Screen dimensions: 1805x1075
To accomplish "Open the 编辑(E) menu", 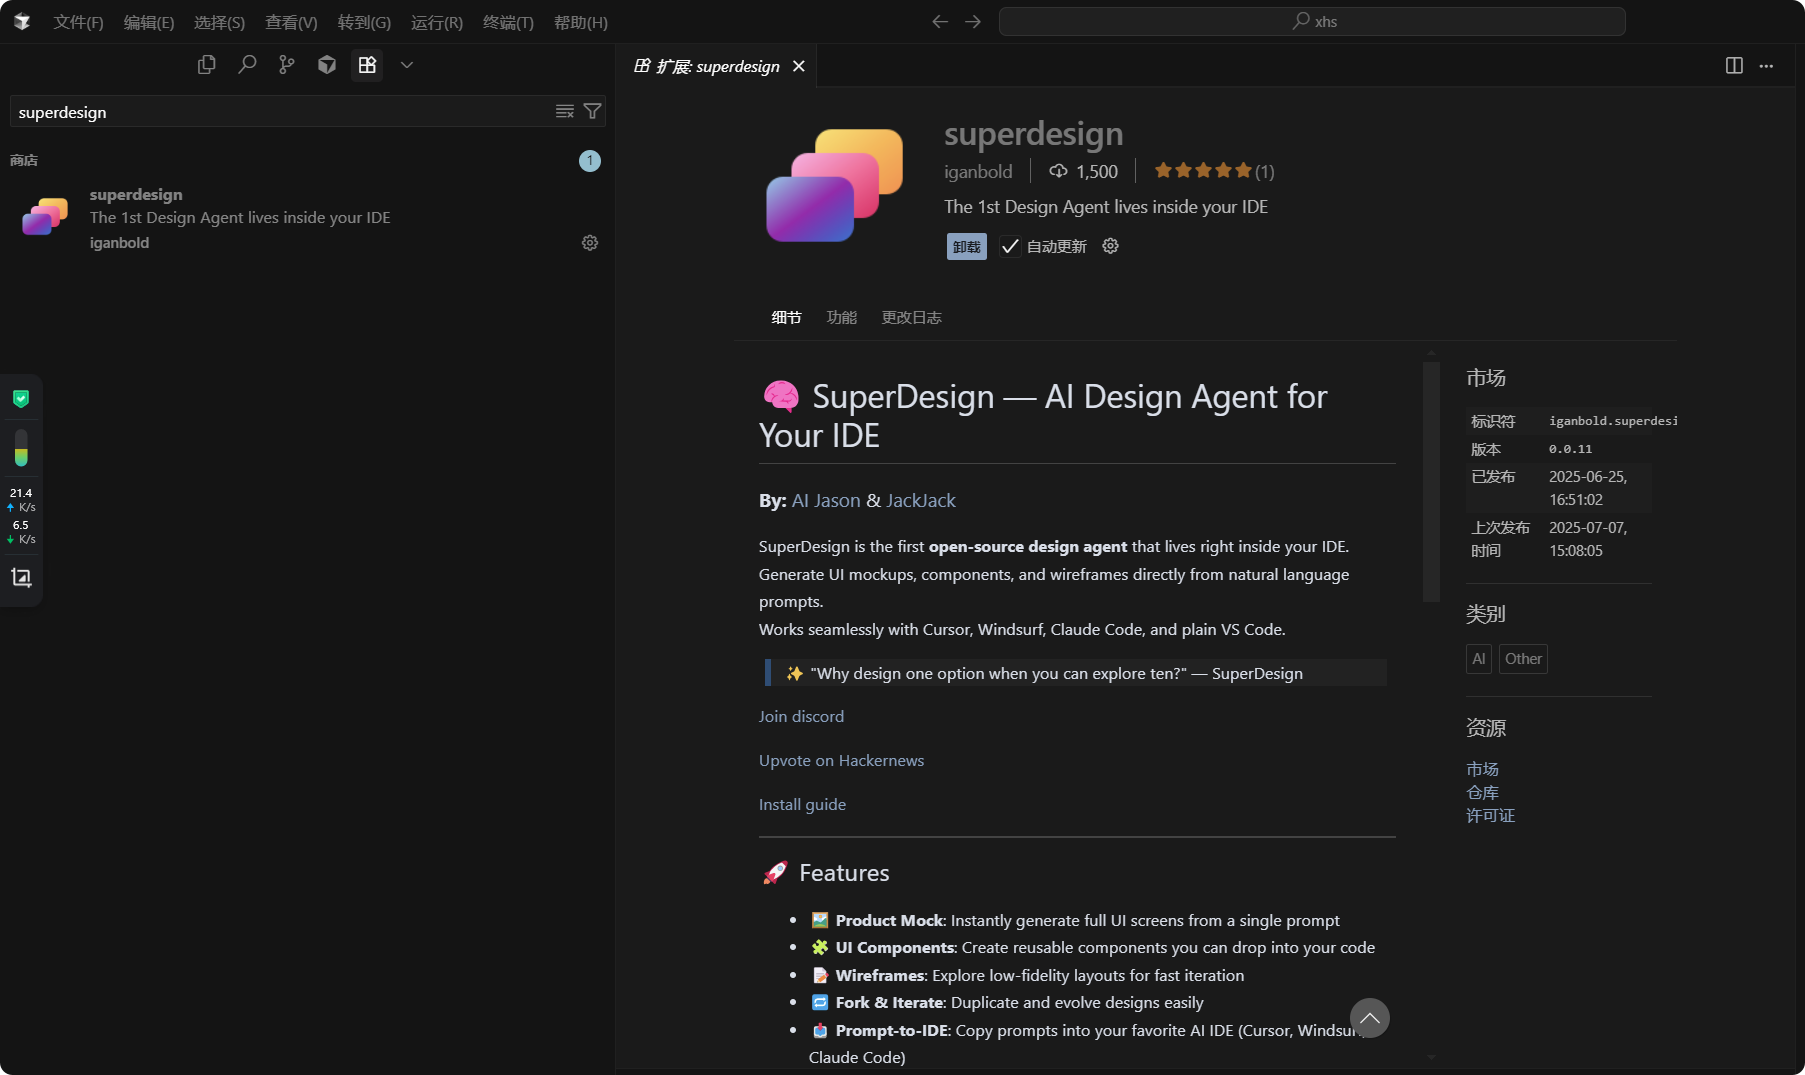I will [x=149, y=22].
